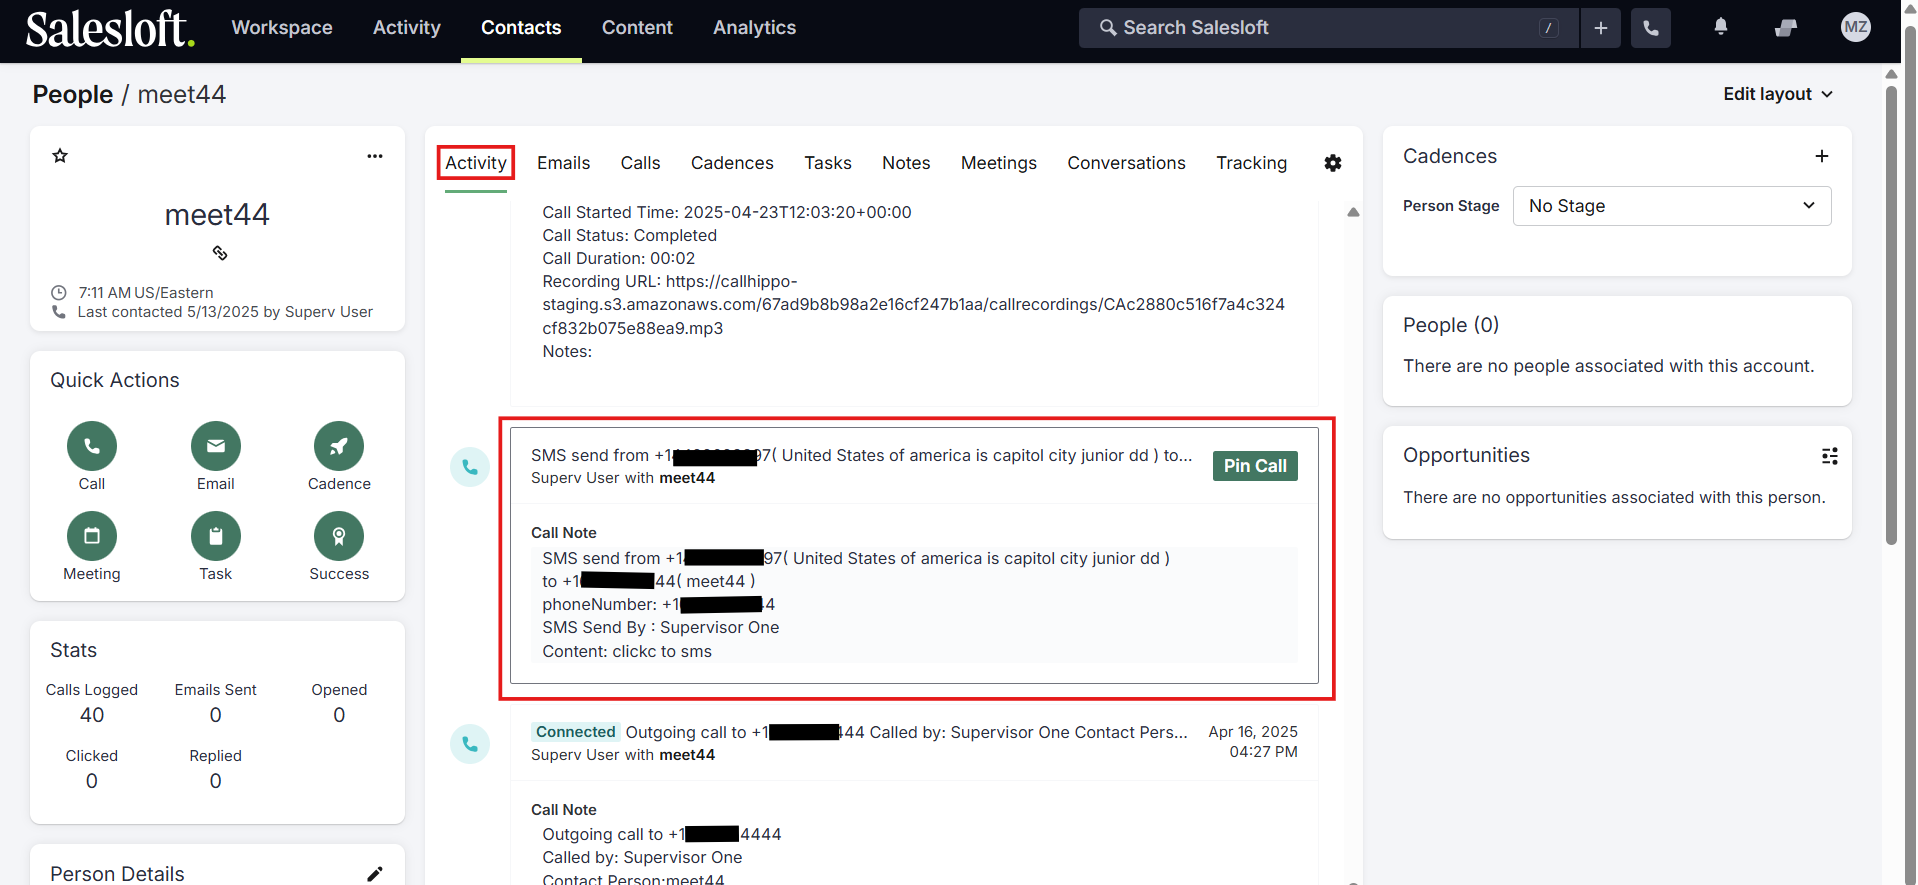Open Activity in top navigation
Viewport: 1918px width, 885px height.
pos(407,28)
